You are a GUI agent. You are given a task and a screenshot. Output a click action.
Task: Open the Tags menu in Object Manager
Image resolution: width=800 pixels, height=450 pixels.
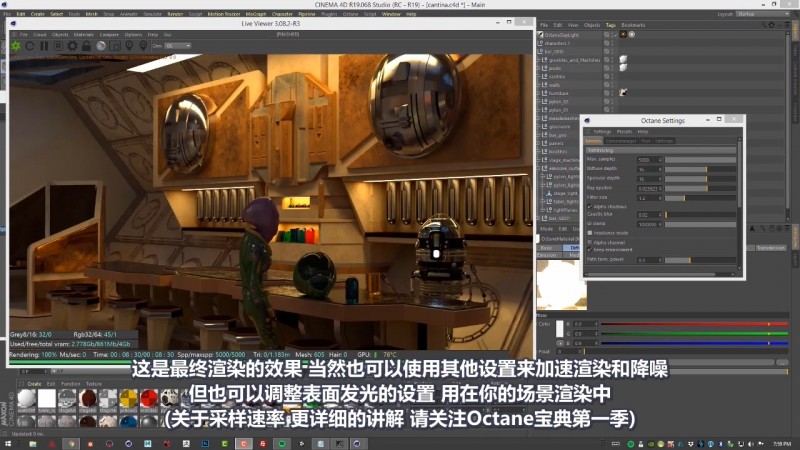[611, 25]
